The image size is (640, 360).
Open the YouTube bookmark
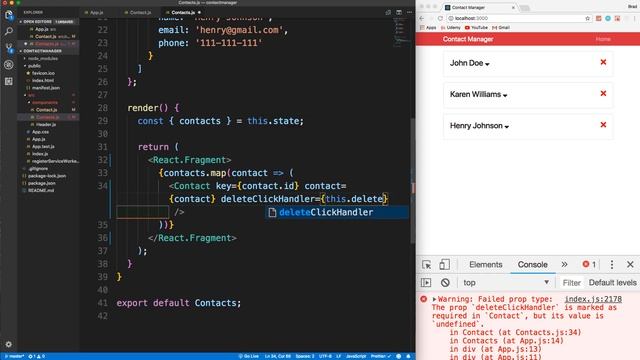coord(476,28)
